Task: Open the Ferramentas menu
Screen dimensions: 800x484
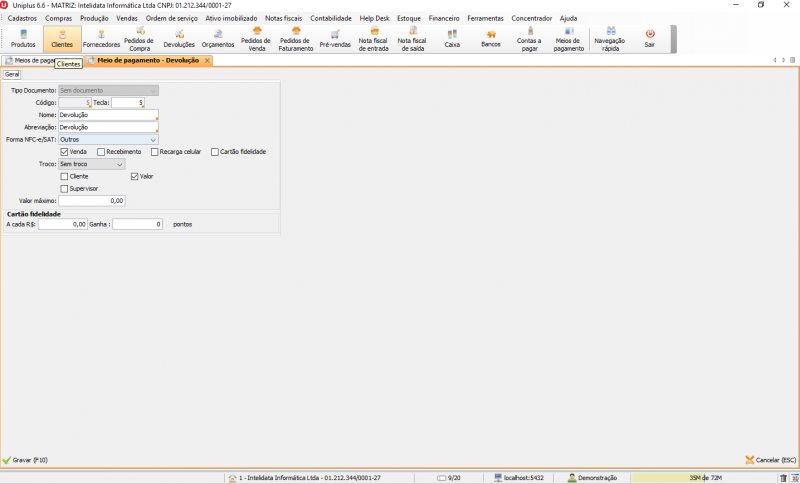Action: point(485,18)
